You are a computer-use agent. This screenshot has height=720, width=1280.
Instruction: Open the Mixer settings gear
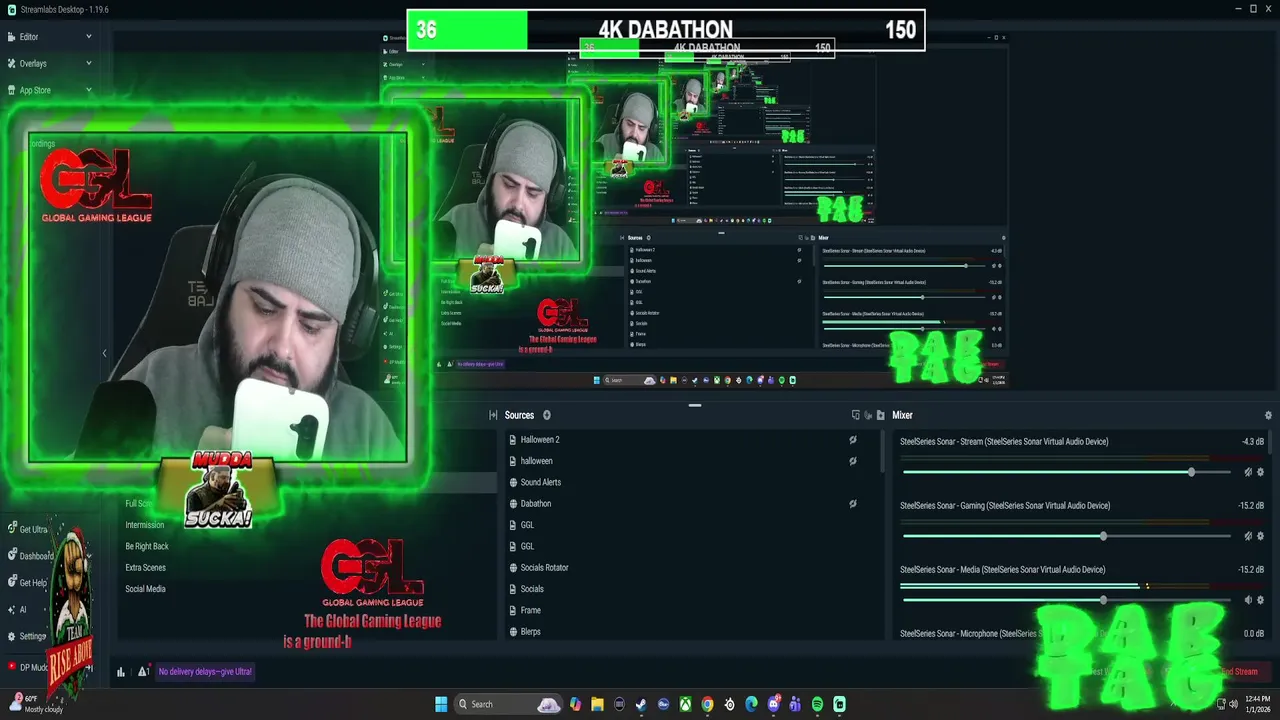[x=1268, y=415]
